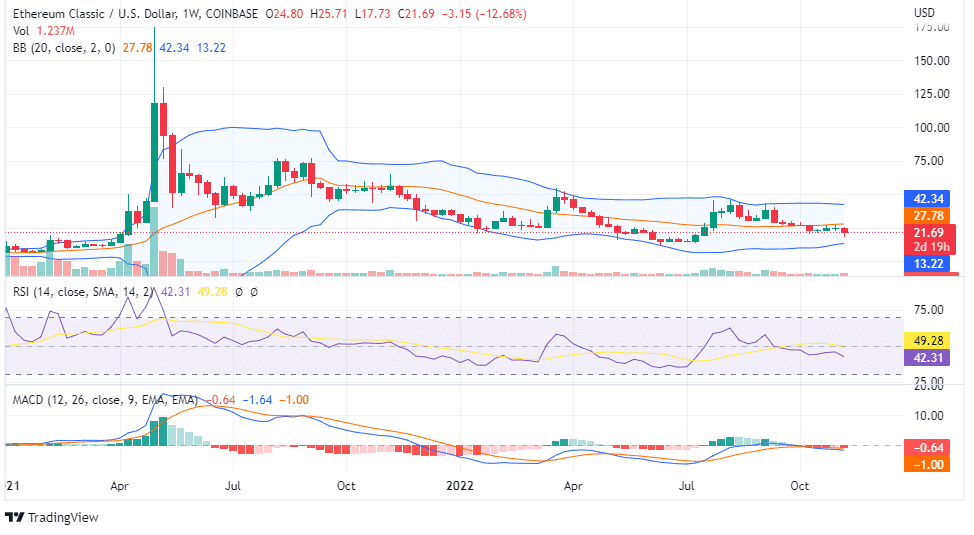
Task: Click the H25.71 high value in header
Action: click(x=329, y=14)
